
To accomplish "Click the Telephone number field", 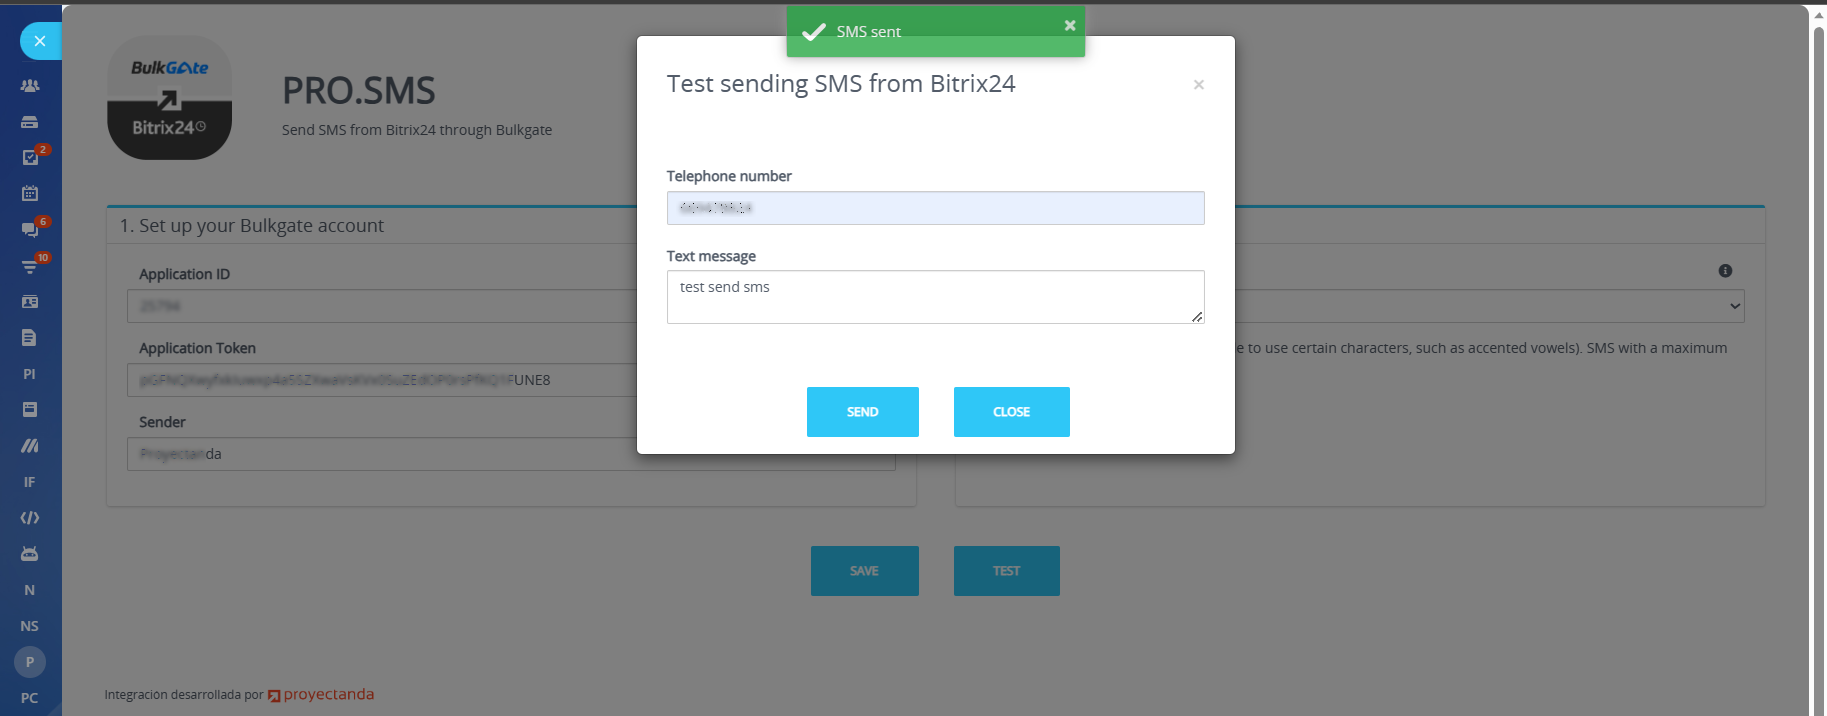I will tap(935, 208).
